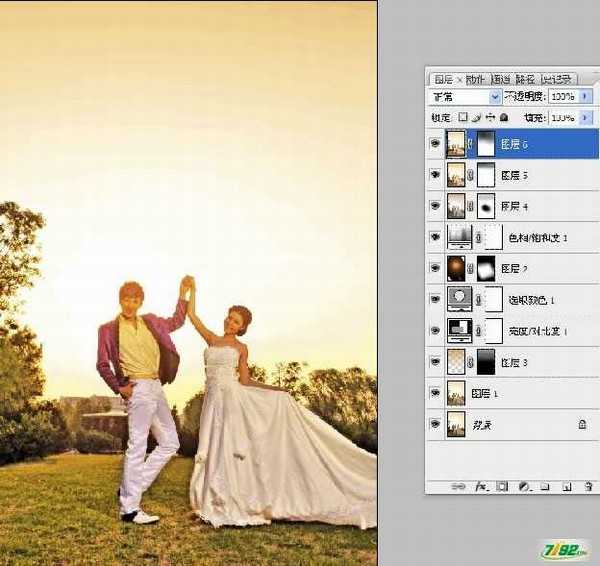The width and height of the screenshot is (600, 566).
Task: Select the layer mask of 图层 6
Action: click(486, 144)
